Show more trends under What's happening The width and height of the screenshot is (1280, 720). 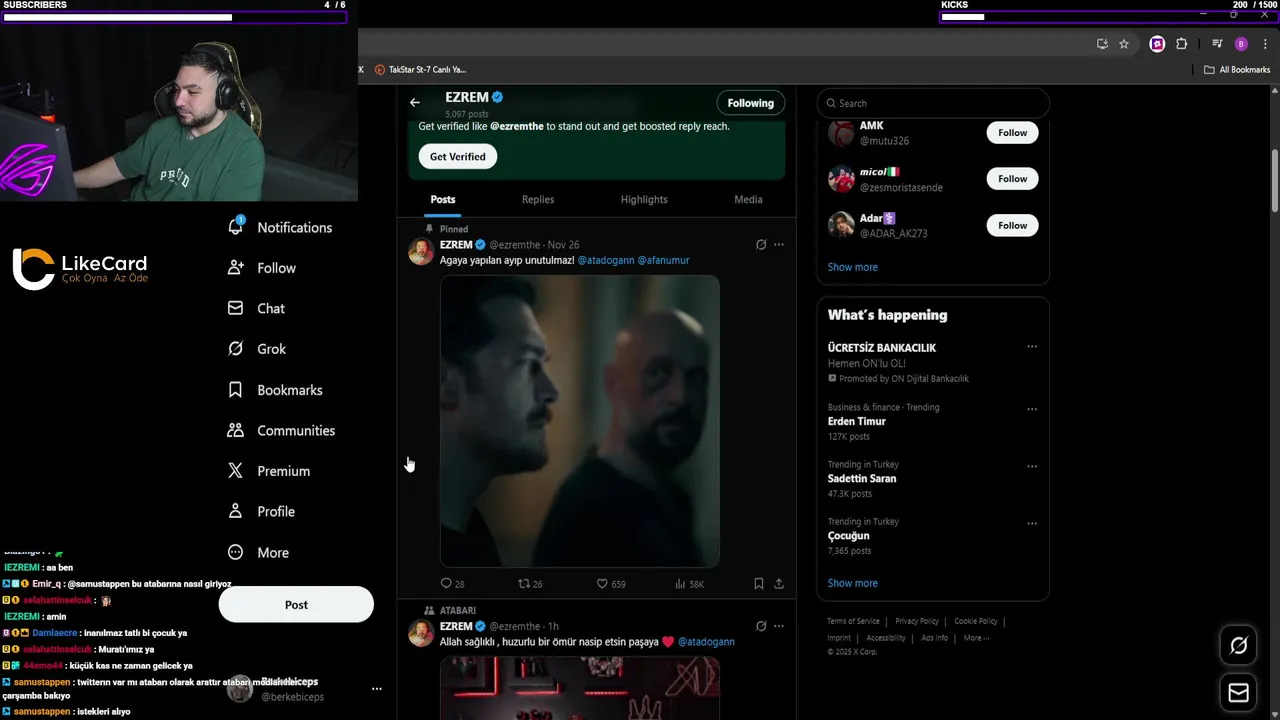tap(852, 583)
